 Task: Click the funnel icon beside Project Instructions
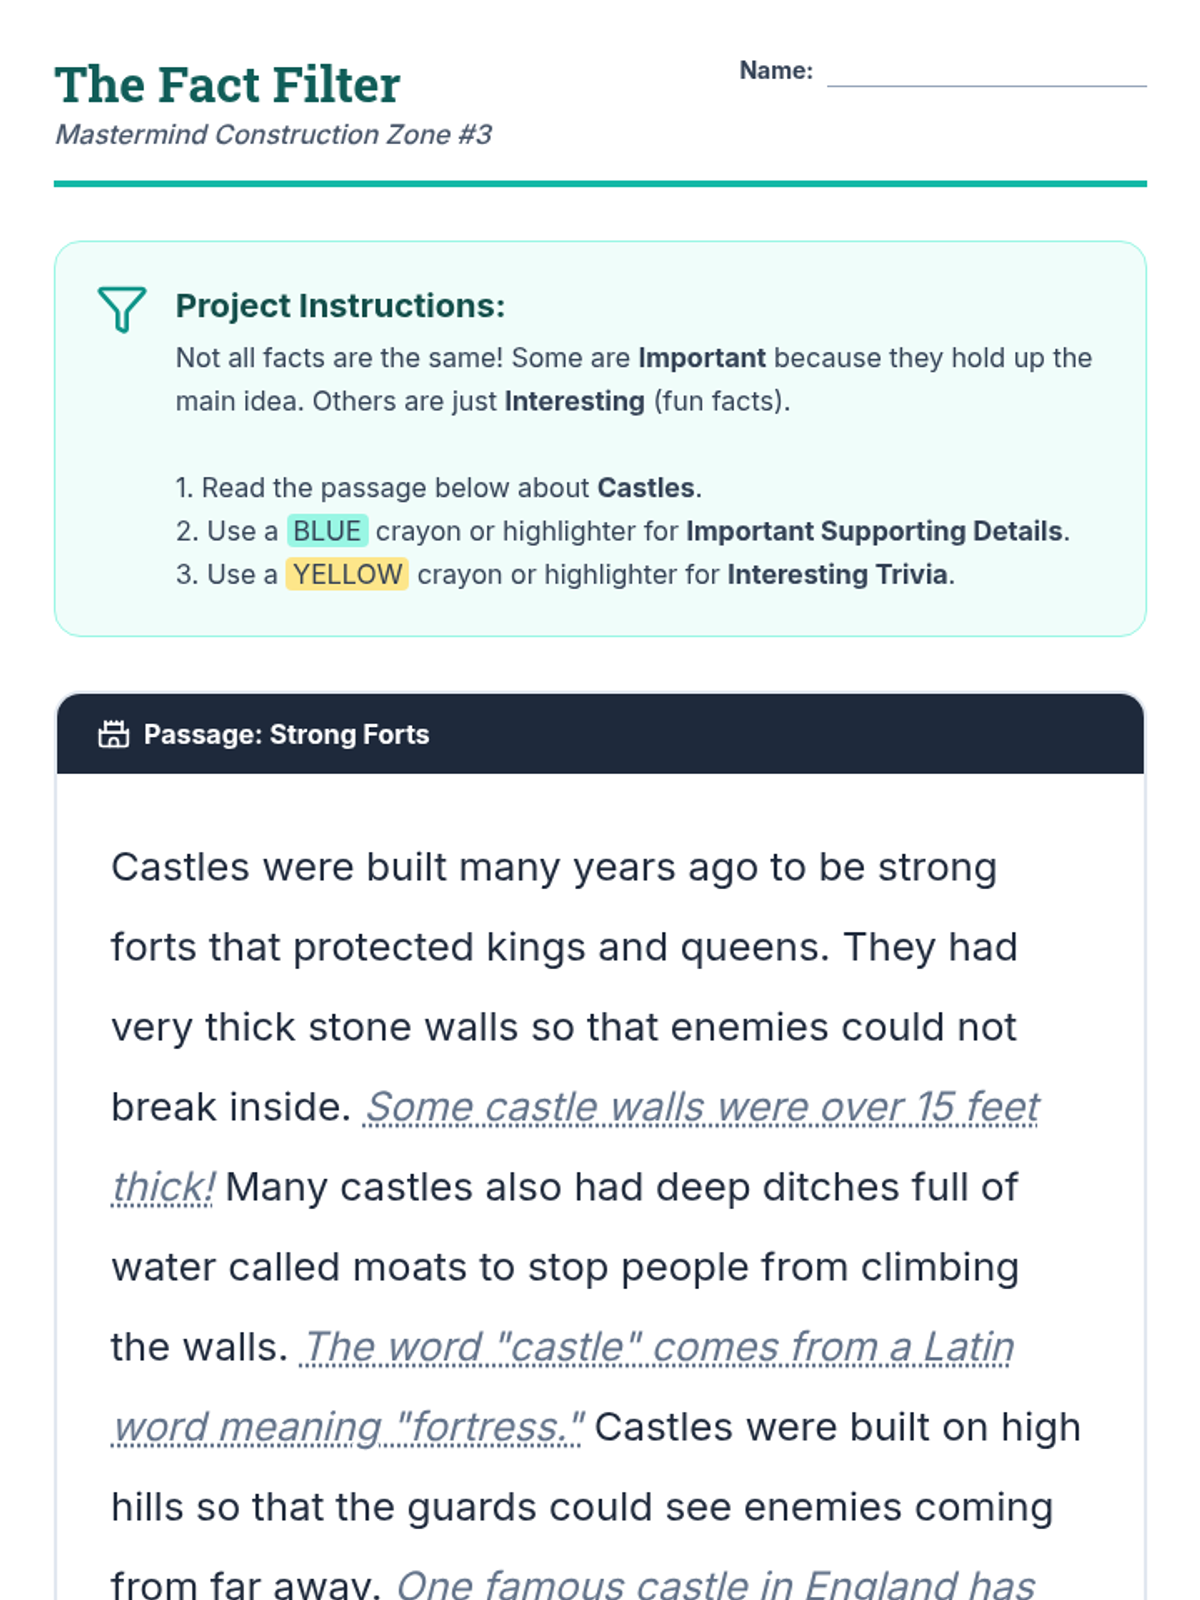(x=122, y=309)
